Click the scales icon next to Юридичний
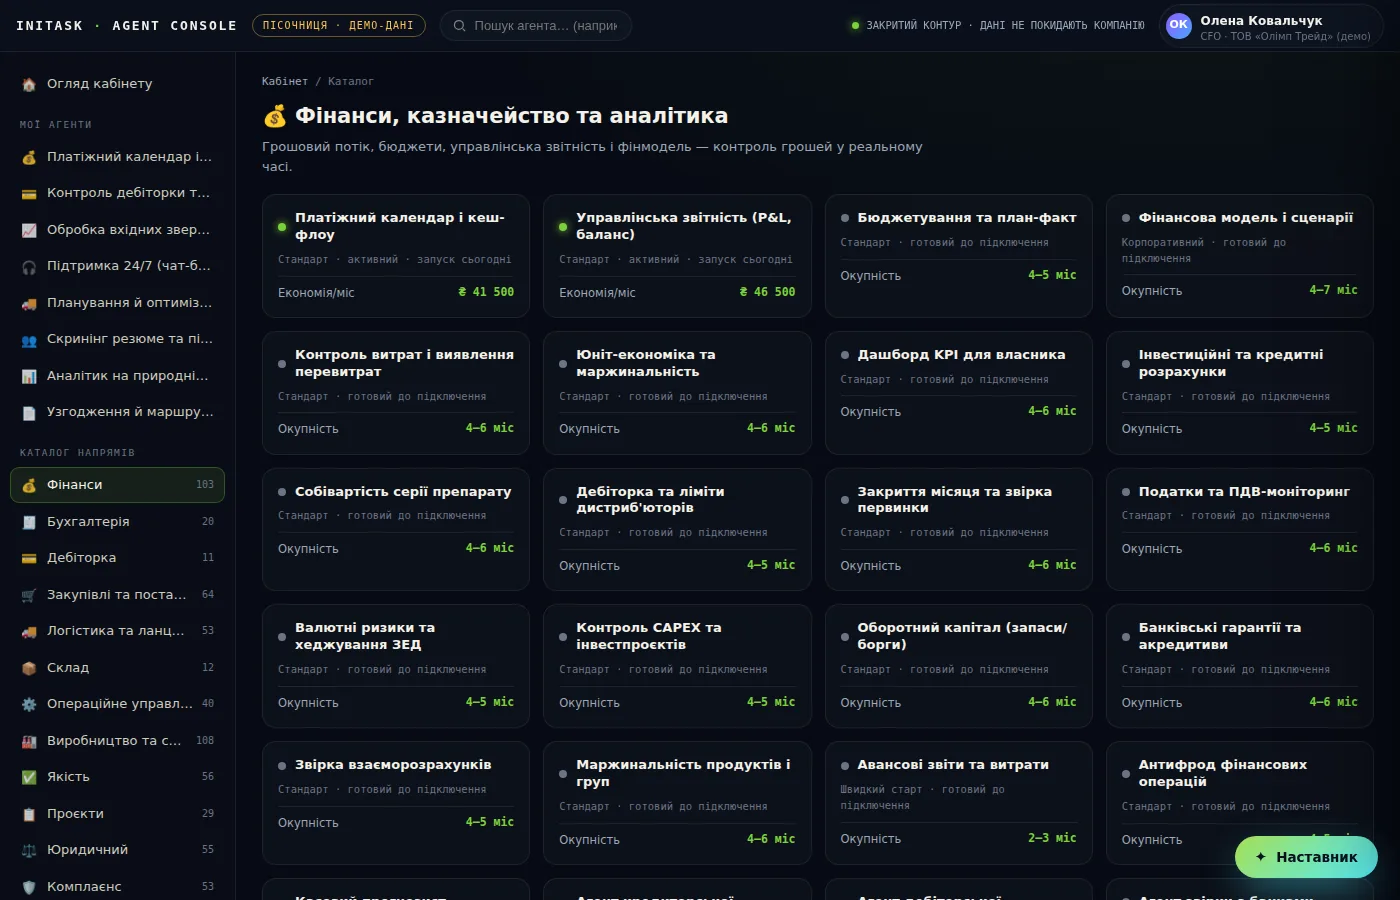Screen dimensions: 1400x900 coord(29,850)
